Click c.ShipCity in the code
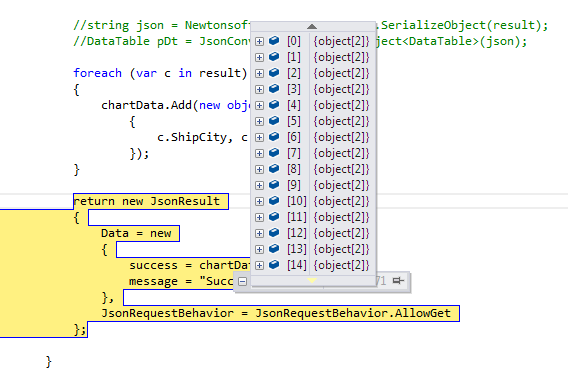The height and width of the screenshot is (385, 568). click(192, 137)
